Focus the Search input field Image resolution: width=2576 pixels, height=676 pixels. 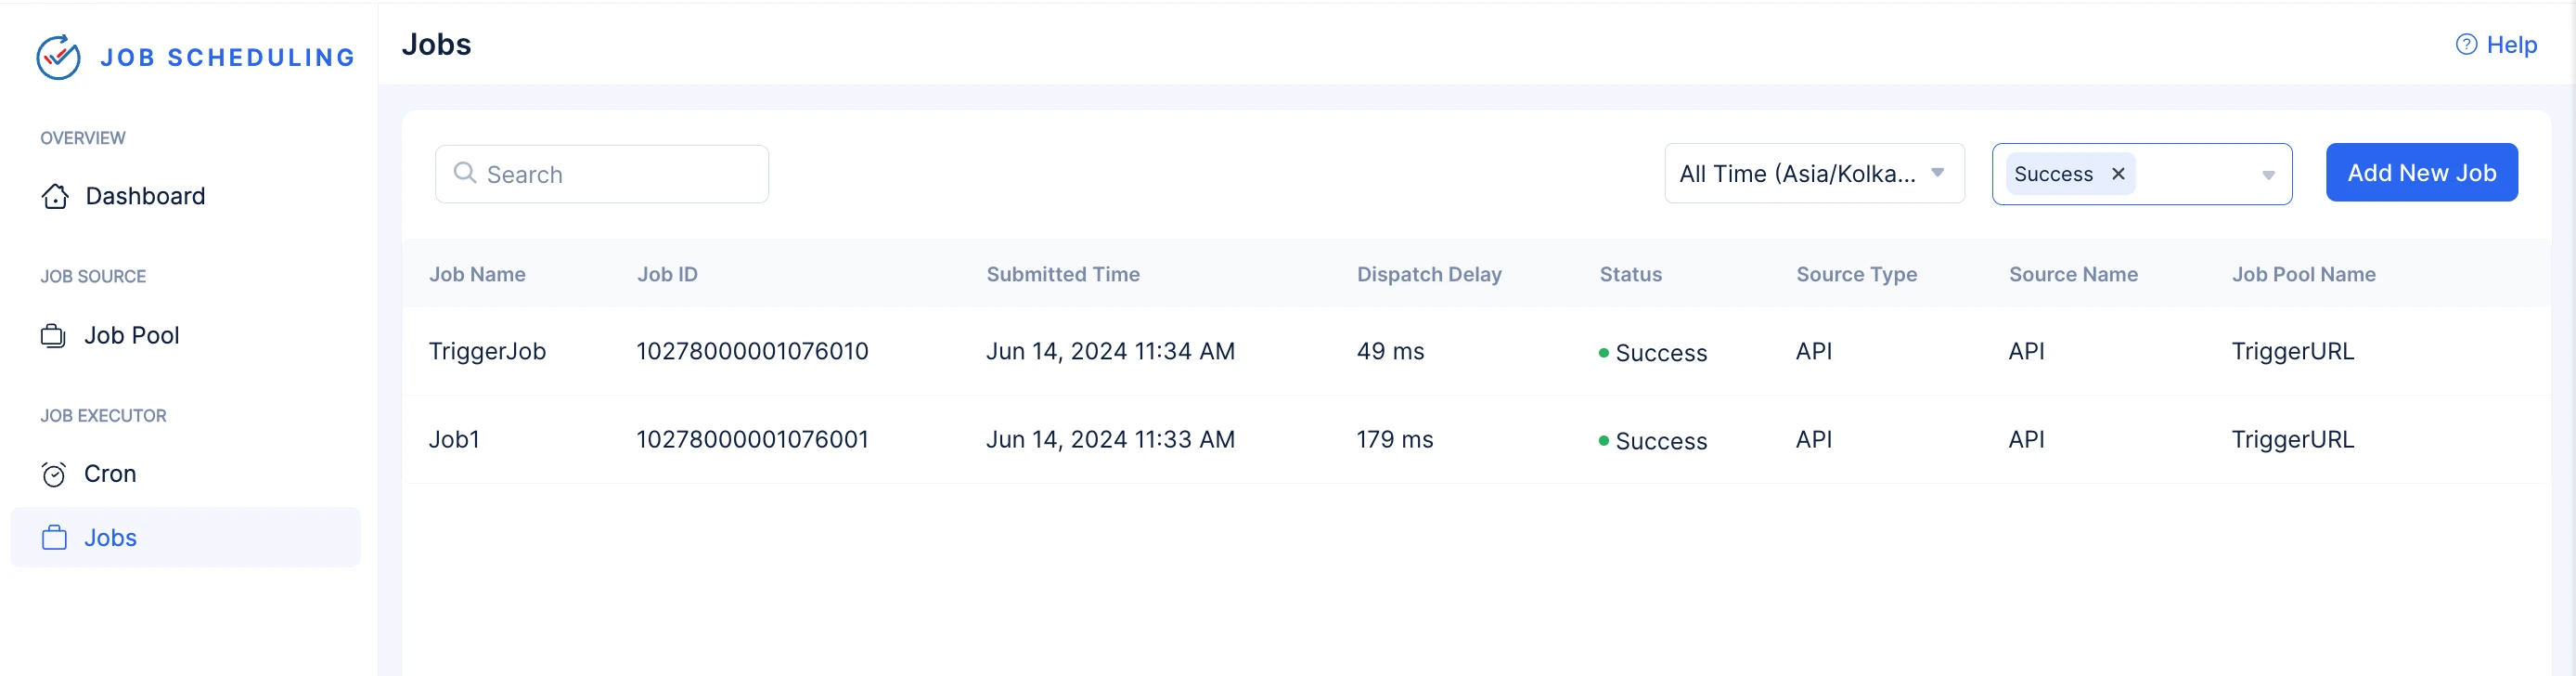pyautogui.click(x=602, y=174)
